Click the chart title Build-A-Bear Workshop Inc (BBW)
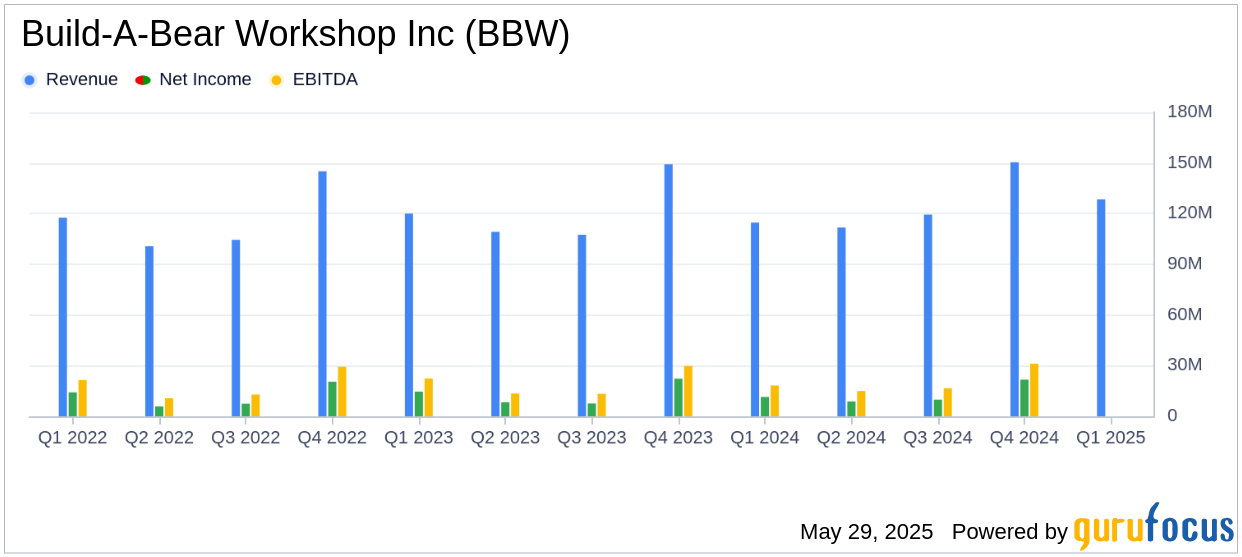 tap(296, 35)
